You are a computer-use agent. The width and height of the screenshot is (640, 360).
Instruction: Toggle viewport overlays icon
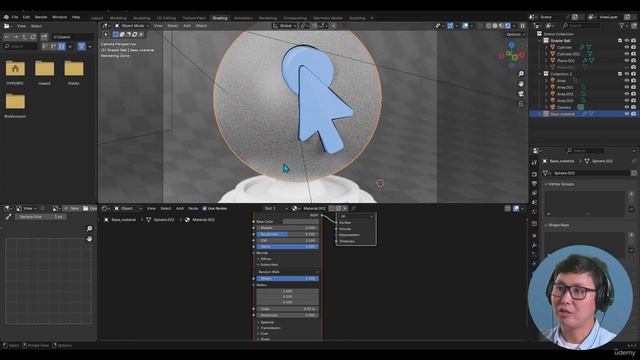coord(465,26)
